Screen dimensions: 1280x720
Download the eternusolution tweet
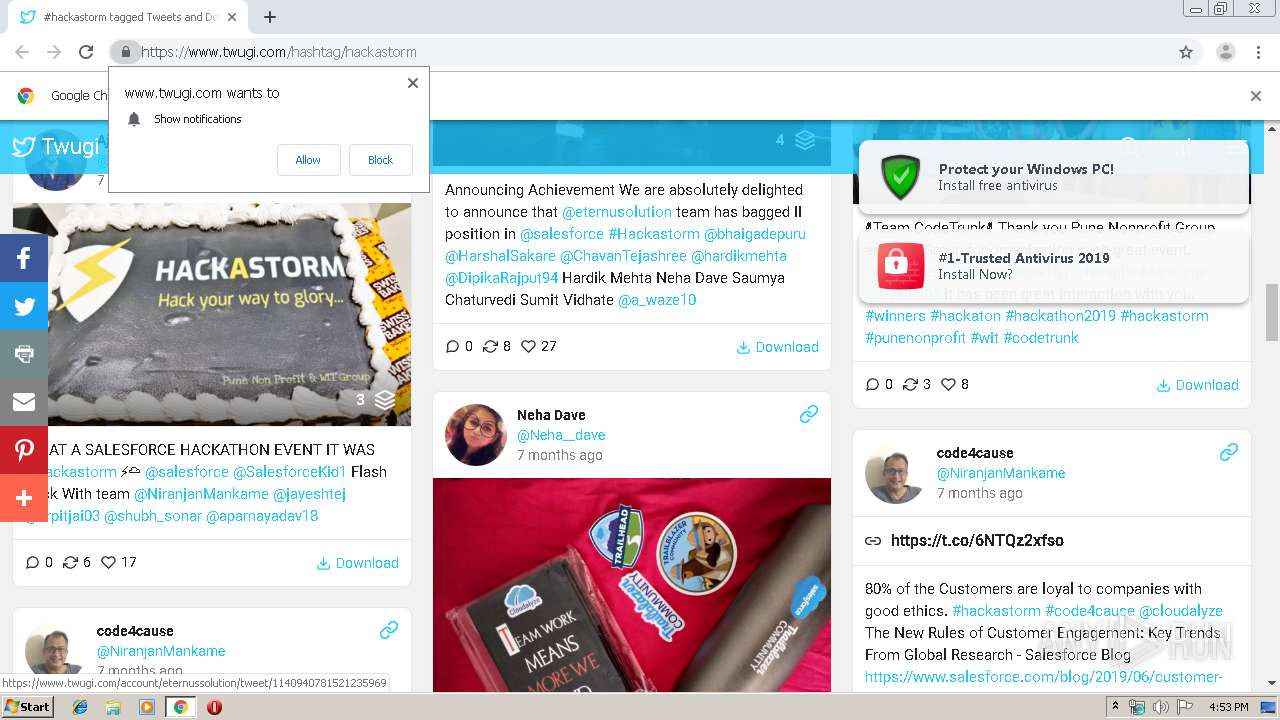point(777,347)
